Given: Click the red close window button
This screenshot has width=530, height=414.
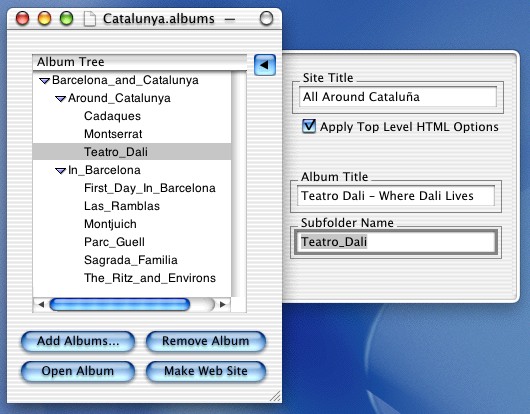Looking at the screenshot, I should point(23,18).
